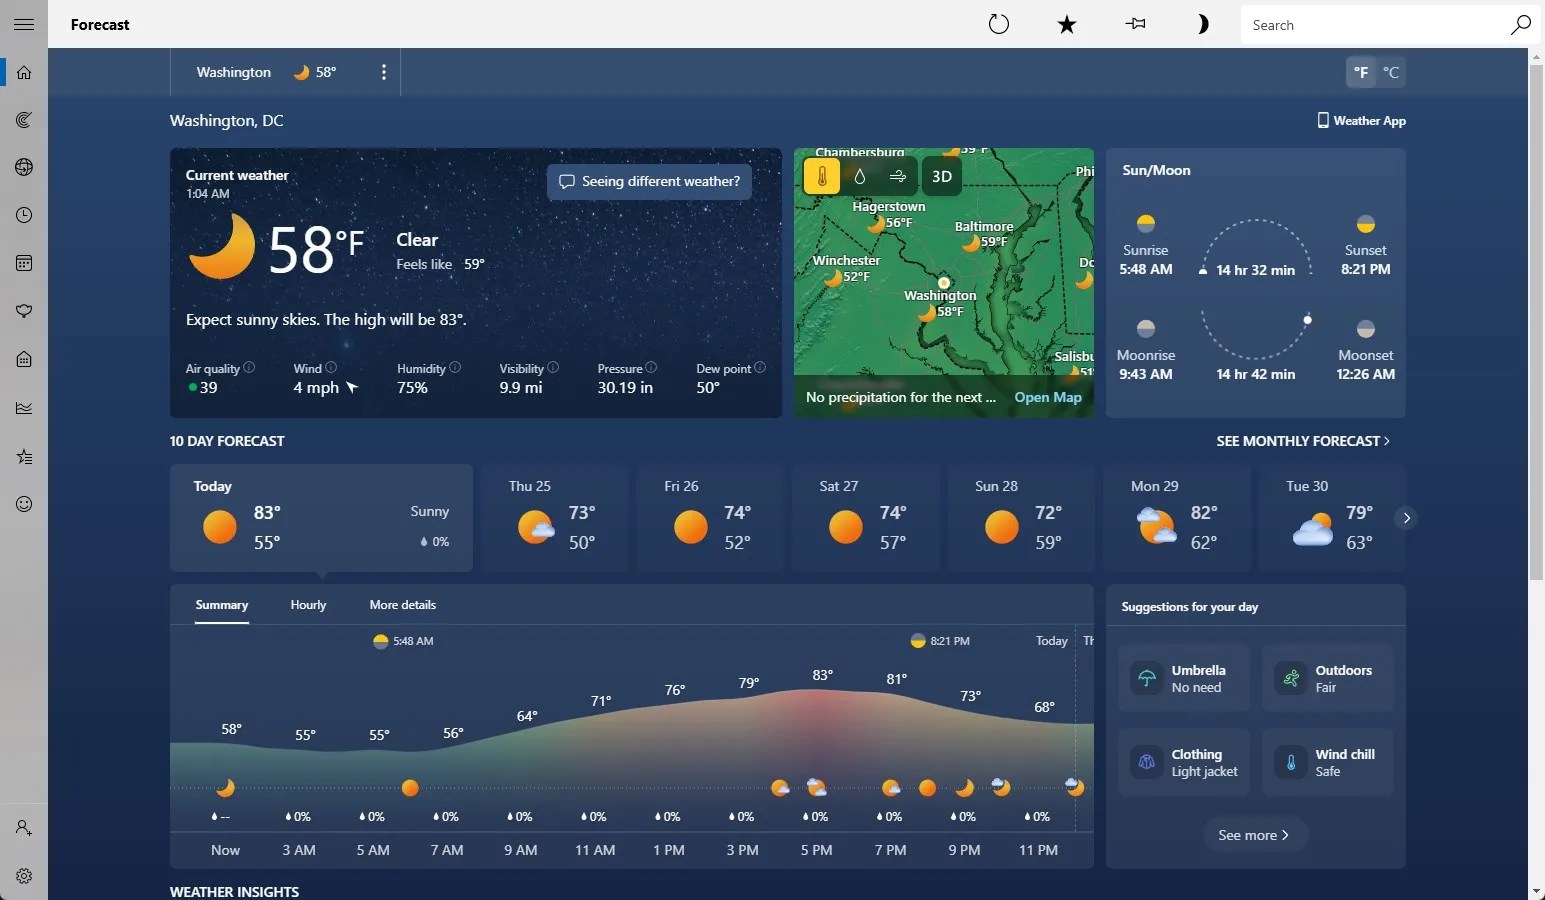This screenshot has height=900, width=1545.
Task: Open the Historical weather trends sidebar icon
Action: (24, 407)
